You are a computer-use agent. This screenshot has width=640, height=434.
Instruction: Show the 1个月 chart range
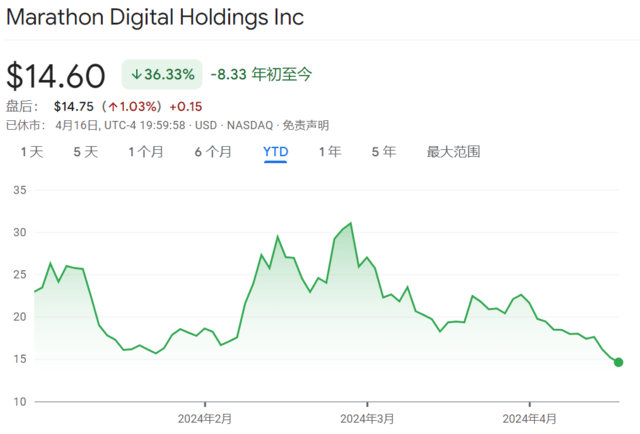tap(145, 152)
